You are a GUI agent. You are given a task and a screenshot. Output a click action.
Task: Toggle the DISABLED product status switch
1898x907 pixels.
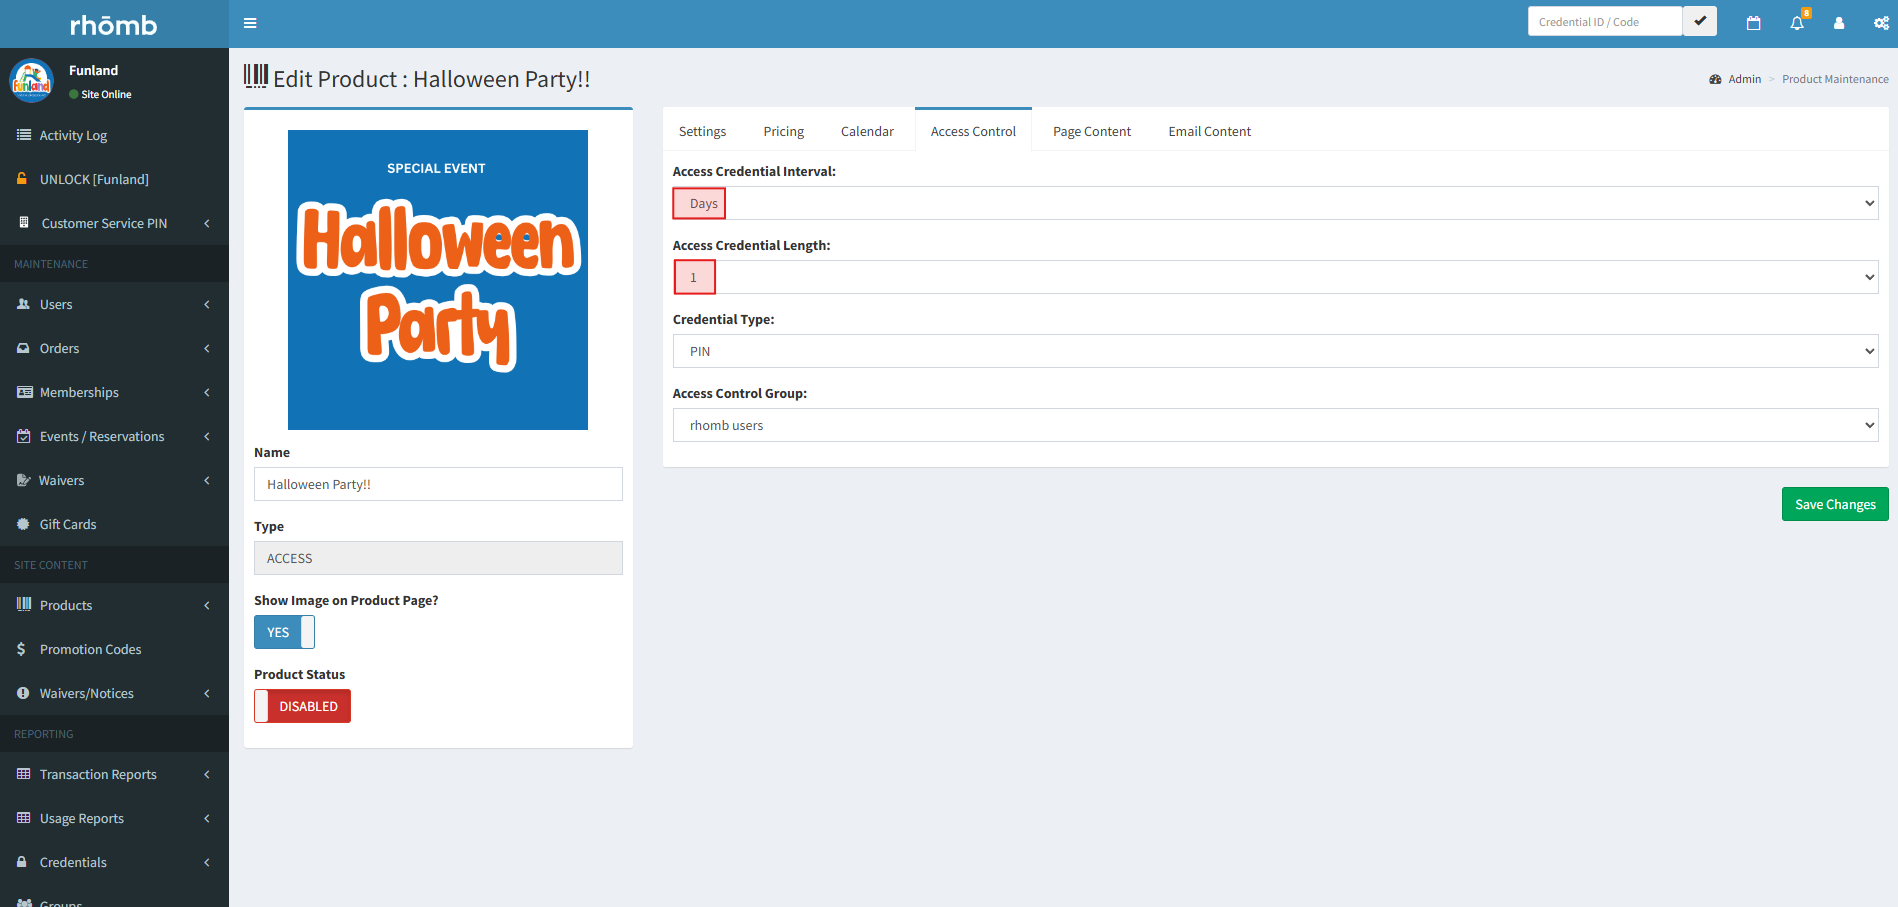302,706
